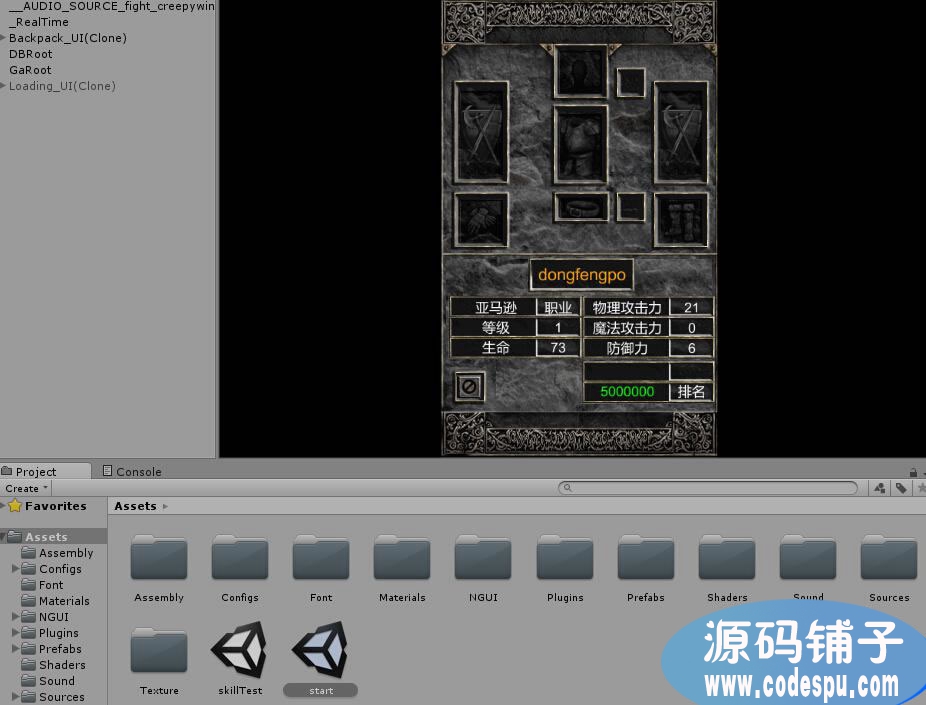Viewport: 926px width, 705px height.
Task: Select Font folder in project tree
Action: pyautogui.click(x=42, y=585)
